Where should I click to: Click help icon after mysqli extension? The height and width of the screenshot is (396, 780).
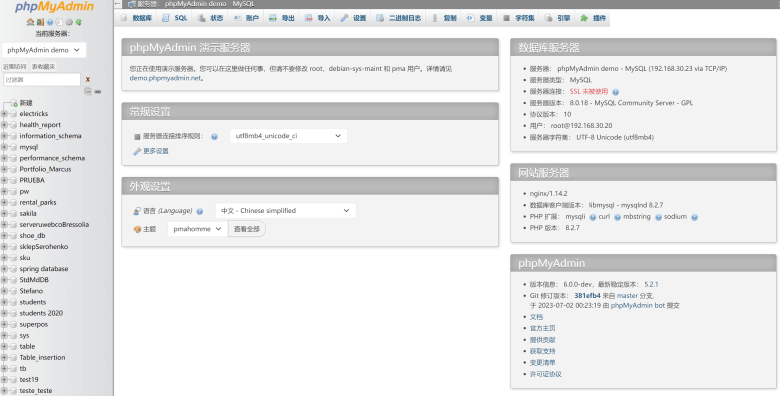tap(592, 217)
